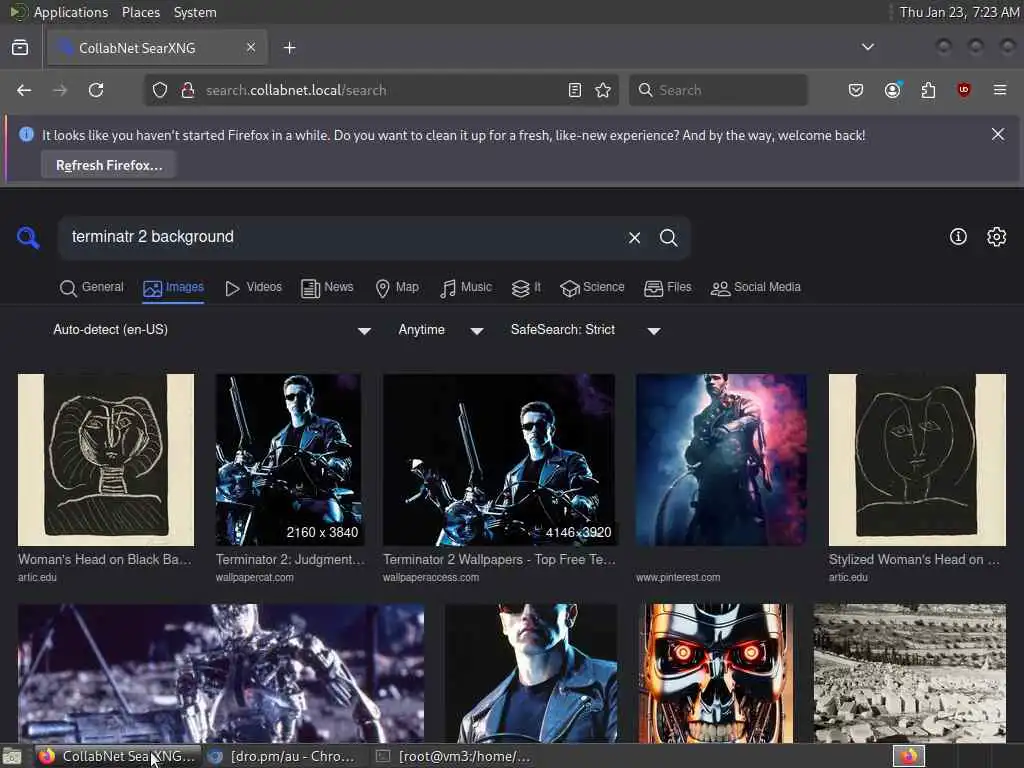Open the Anytime time range dropdown
Screen dimensions: 1024x768
coord(441,330)
